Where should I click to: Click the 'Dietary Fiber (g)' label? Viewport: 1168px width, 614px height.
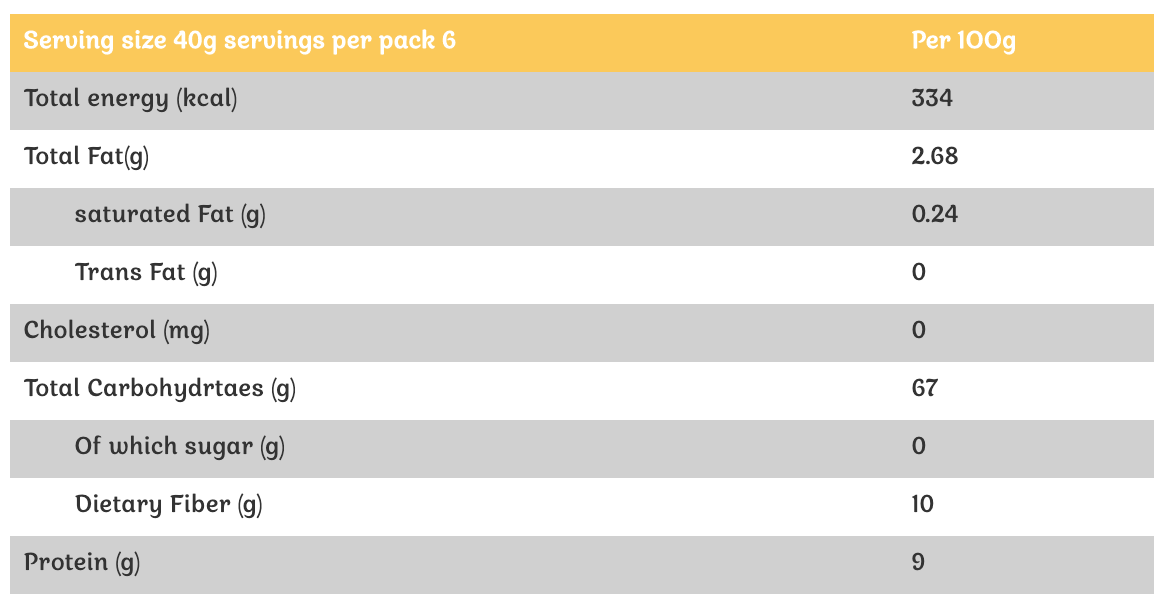(x=168, y=505)
